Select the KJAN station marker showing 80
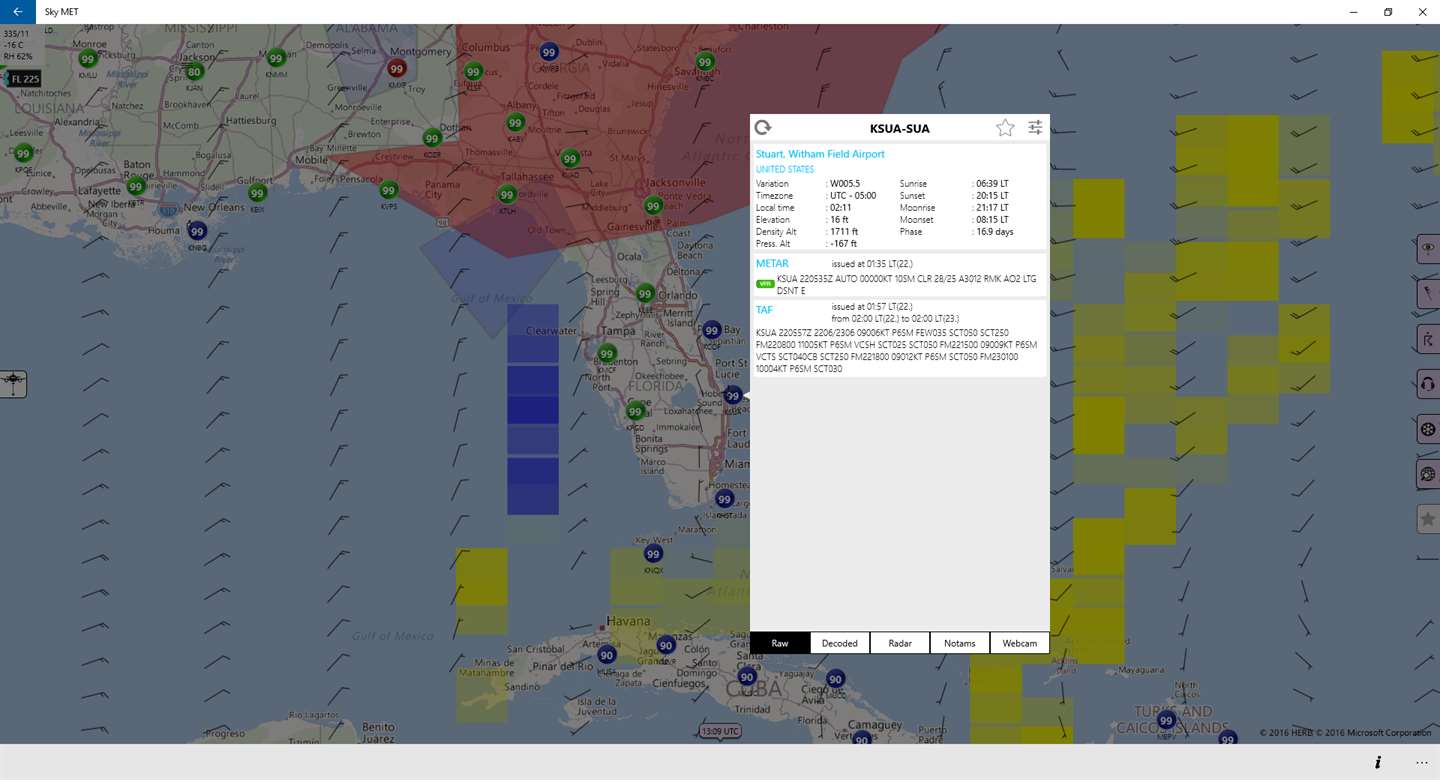The width and height of the screenshot is (1440, 780). click(x=194, y=72)
